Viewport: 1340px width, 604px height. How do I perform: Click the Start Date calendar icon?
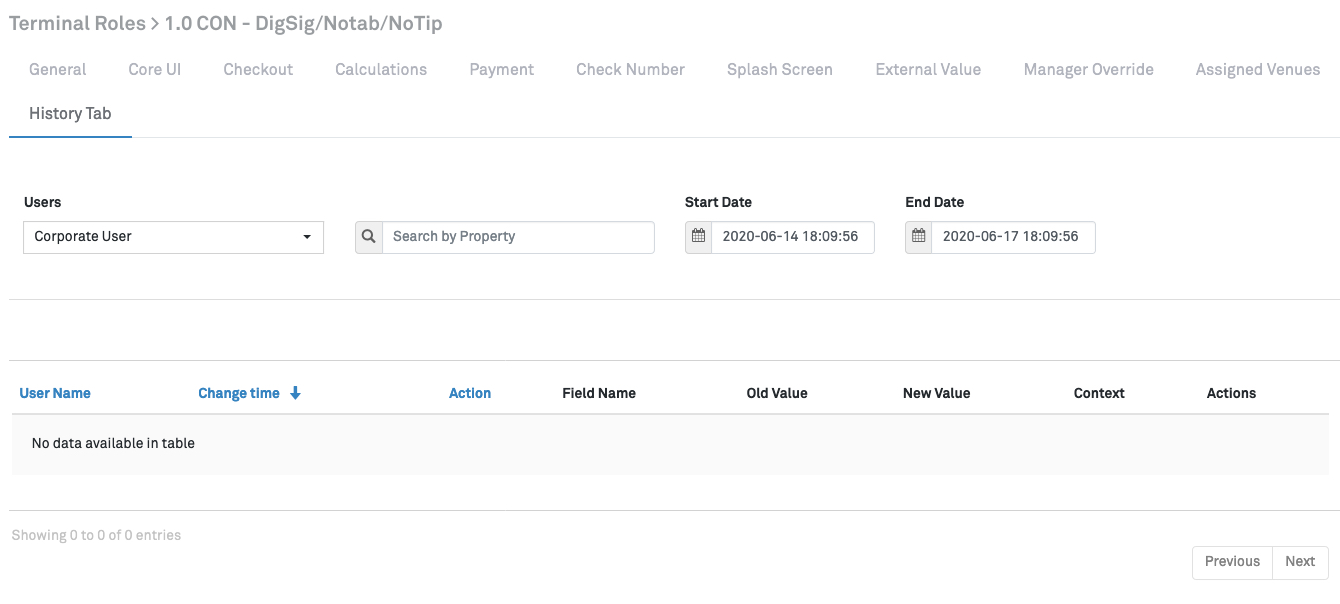click(698, 237)
